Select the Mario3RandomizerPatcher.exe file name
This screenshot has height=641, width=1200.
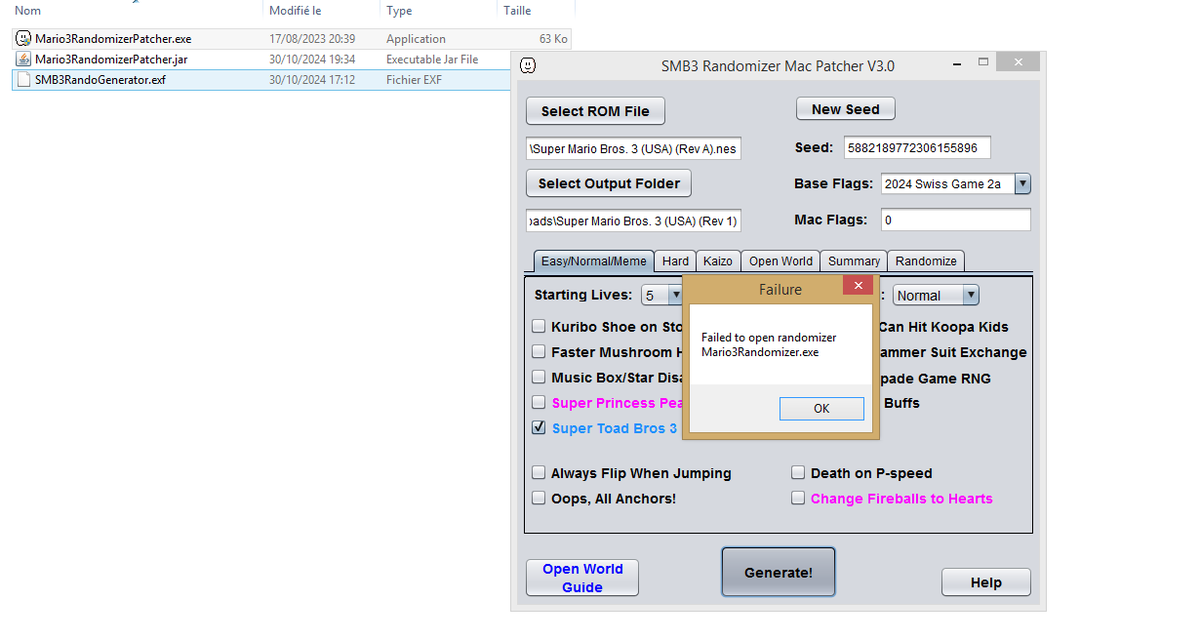[113, 39]
